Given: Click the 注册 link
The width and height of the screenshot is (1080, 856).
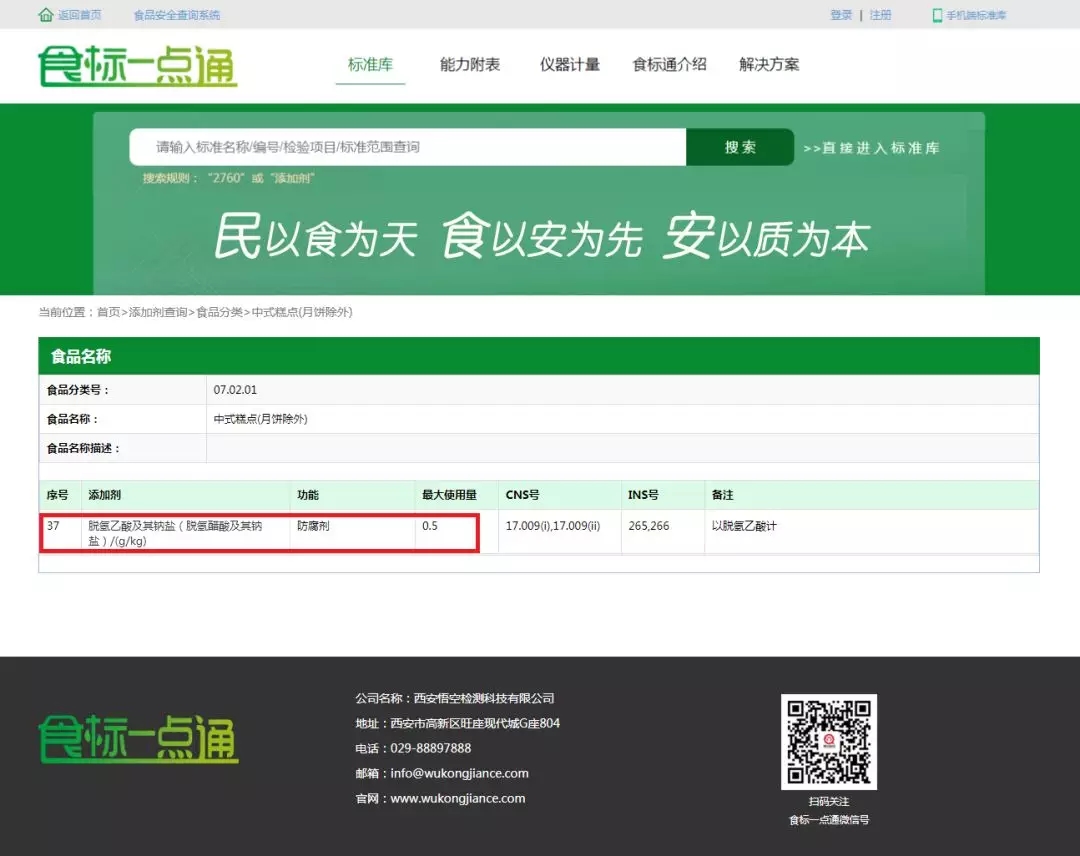Looking at the screenshot, I should (x=880, y=15).
